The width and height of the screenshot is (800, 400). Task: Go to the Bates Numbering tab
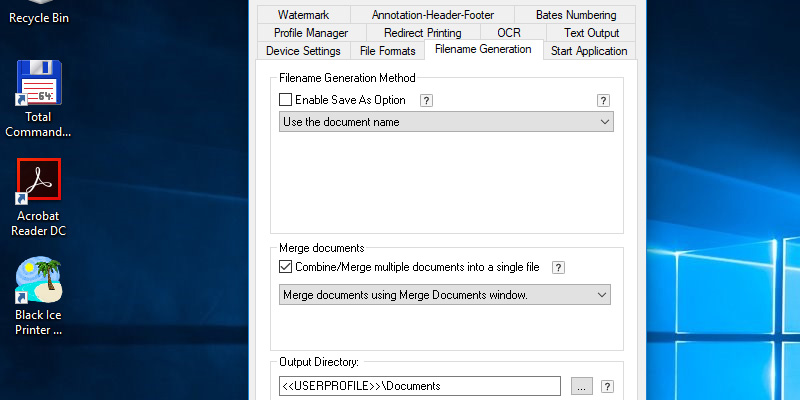[576, 15]
